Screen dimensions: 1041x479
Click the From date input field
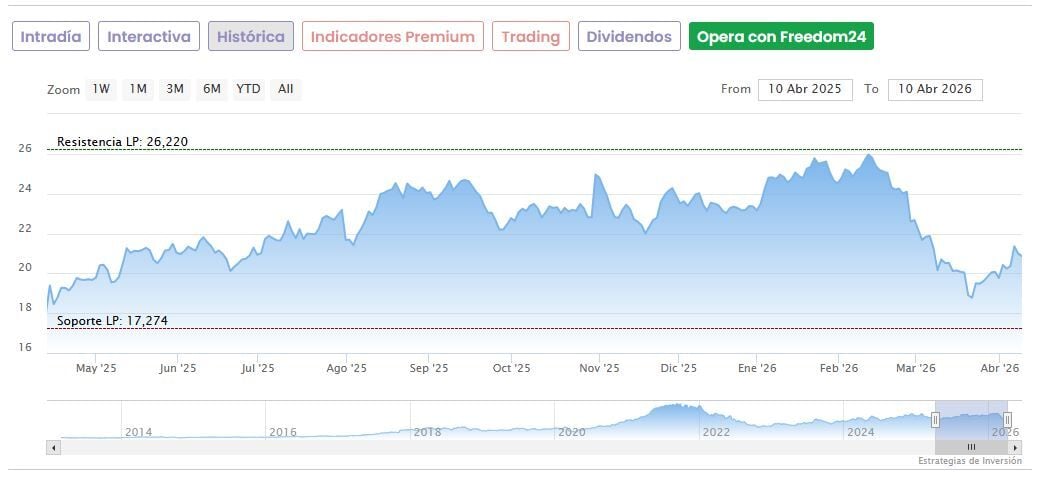click(x=805, y=89)
